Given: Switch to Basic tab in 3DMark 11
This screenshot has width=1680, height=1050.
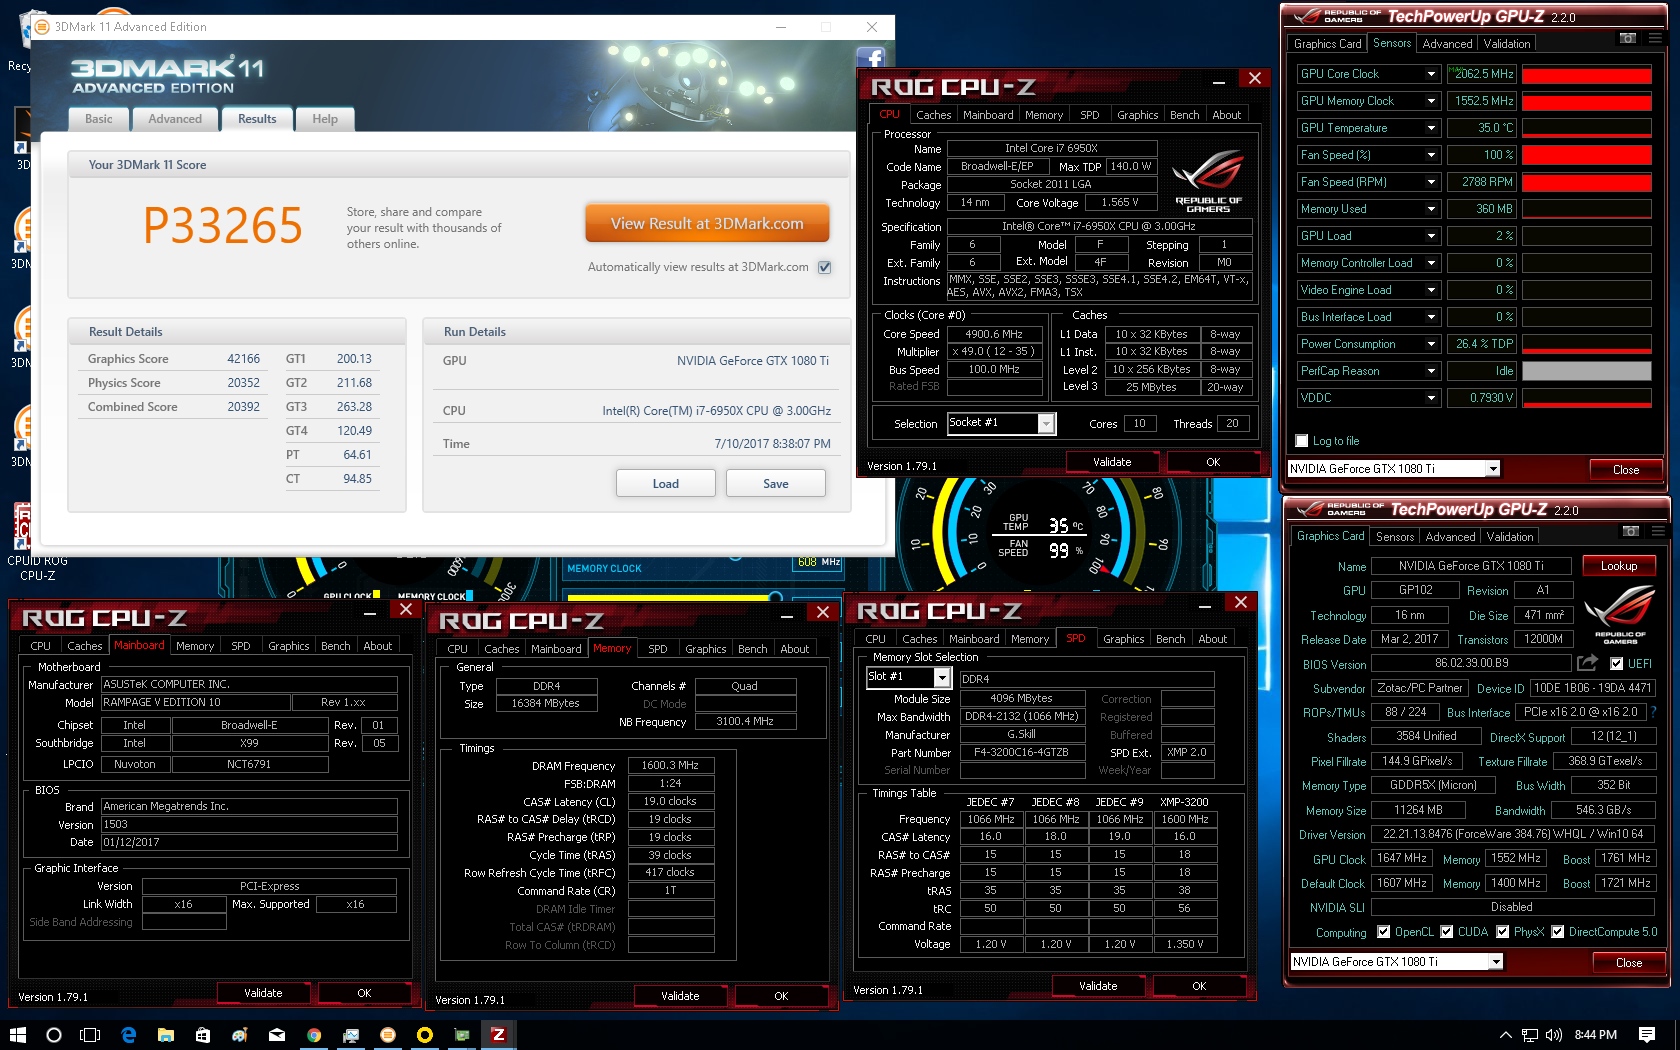Looking at the screenshot, I should coord(99,119).
